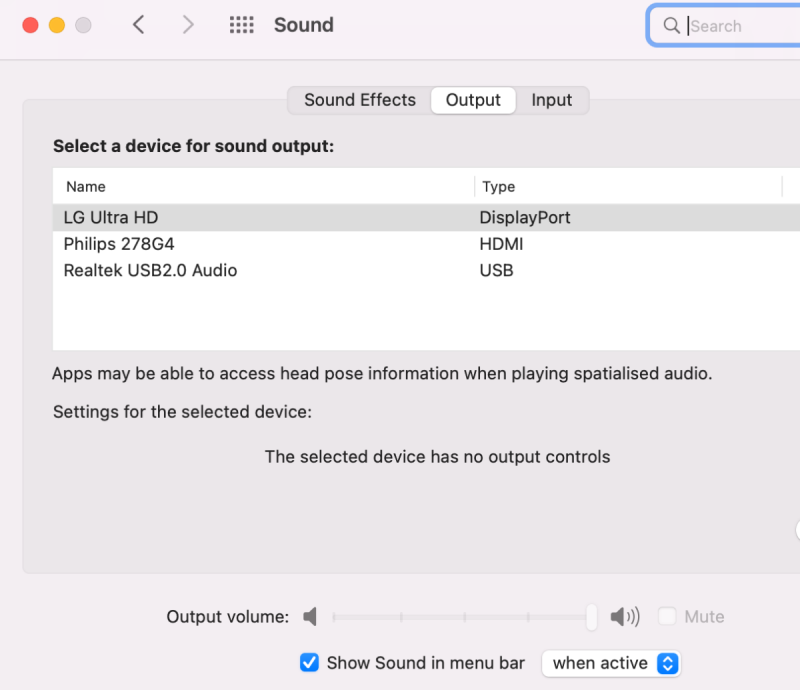The width and height of the screenshot is (800, 690).
Task: Open the "when active" dropdown
Action: click(611, 663)
